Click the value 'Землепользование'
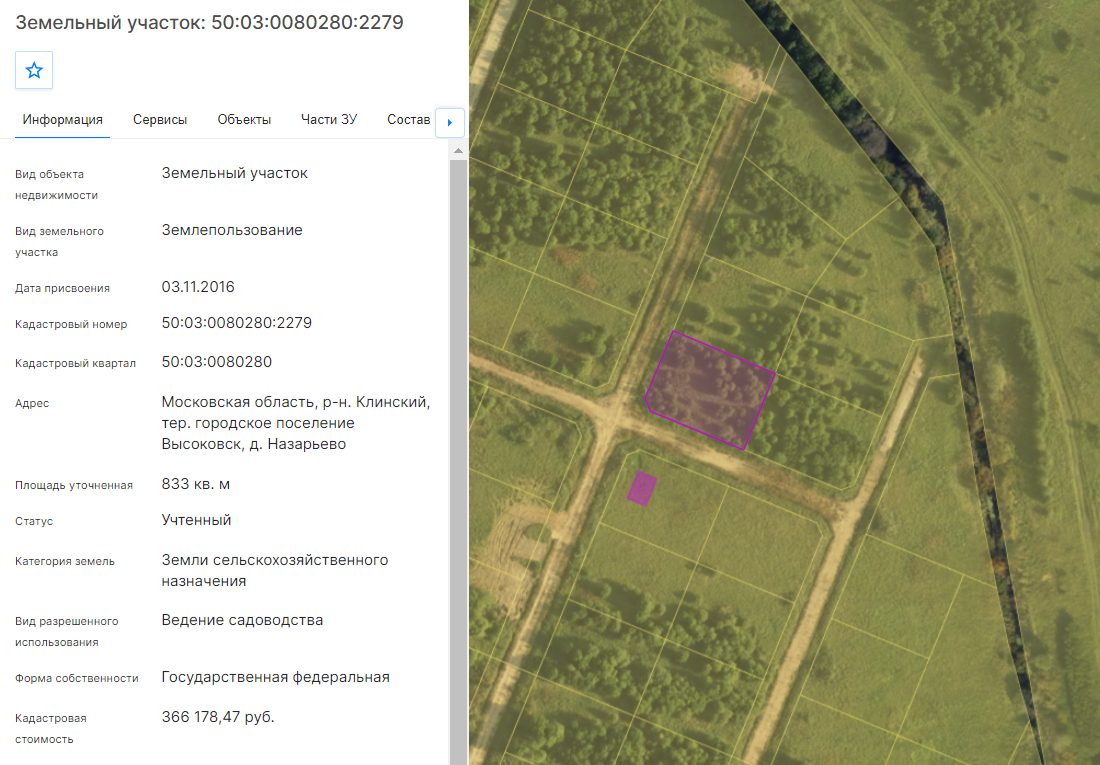Screen dimensions: 1100x765 [x=232, y=230]
